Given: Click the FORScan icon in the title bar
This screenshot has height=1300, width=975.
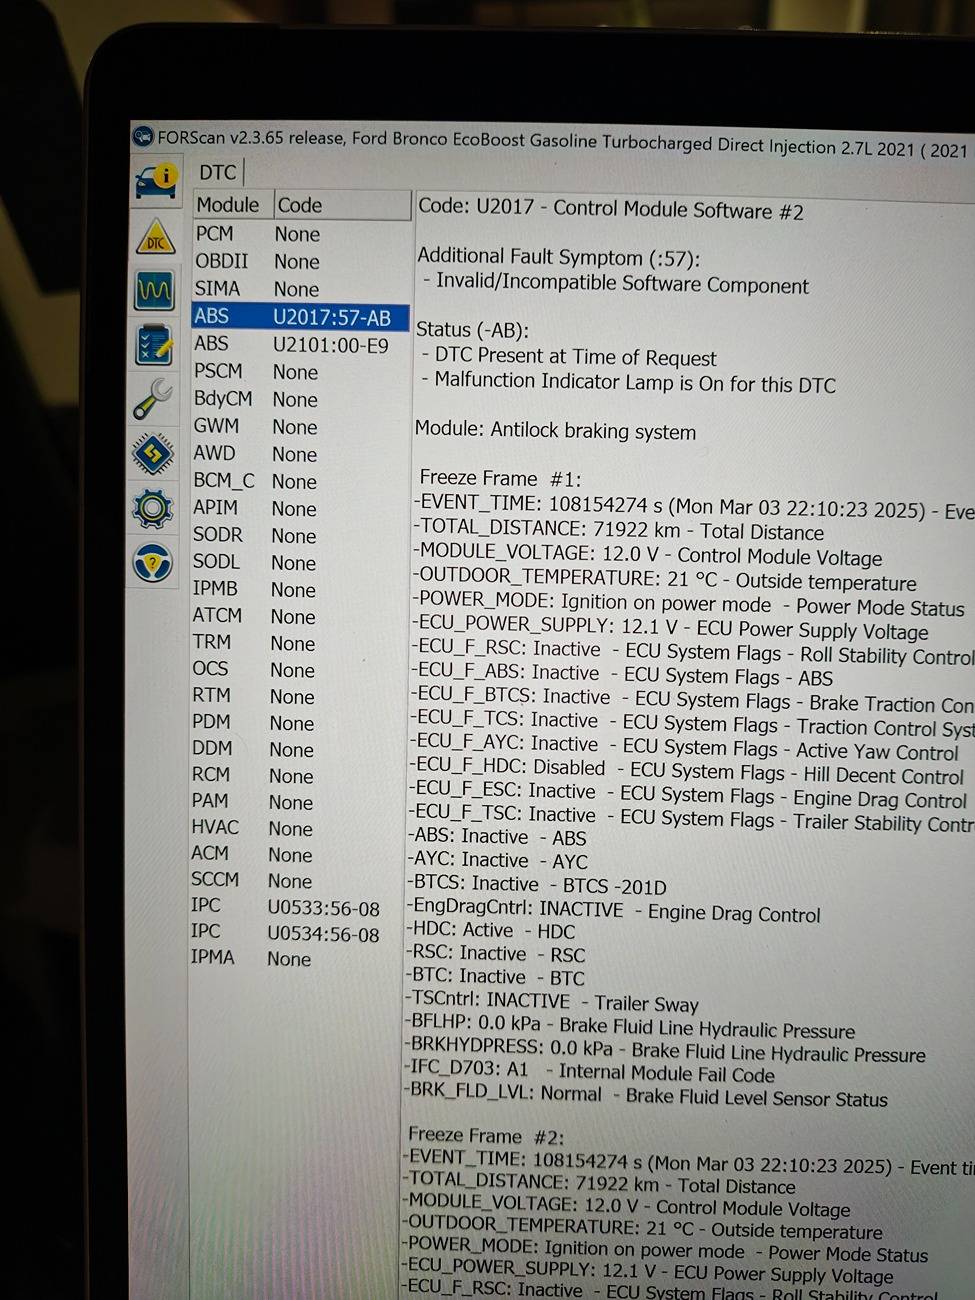Looking at the screenshot, I should (x=143, y=137).
